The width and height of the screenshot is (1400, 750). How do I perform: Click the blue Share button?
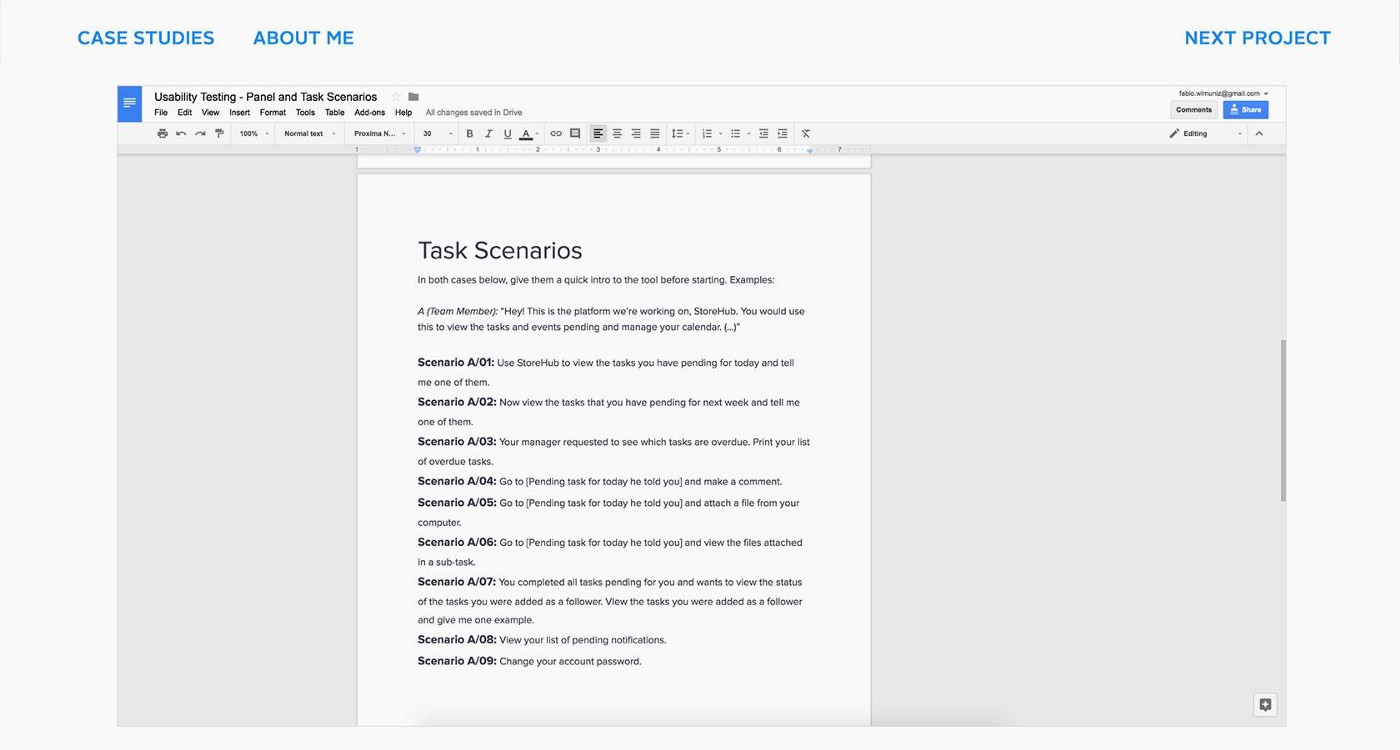coord(1246,110)
